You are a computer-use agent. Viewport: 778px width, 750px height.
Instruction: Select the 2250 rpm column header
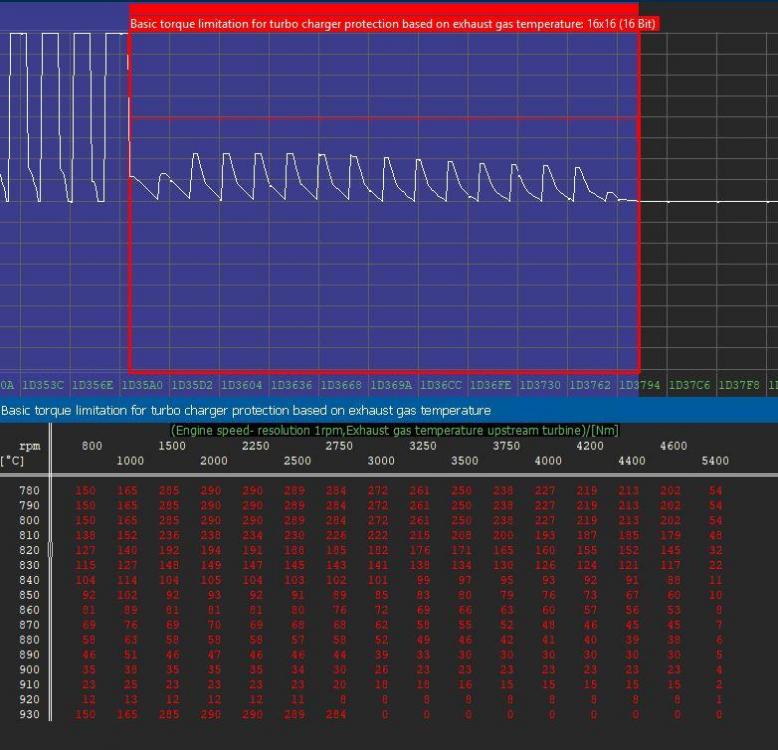(x=255, y=446)
